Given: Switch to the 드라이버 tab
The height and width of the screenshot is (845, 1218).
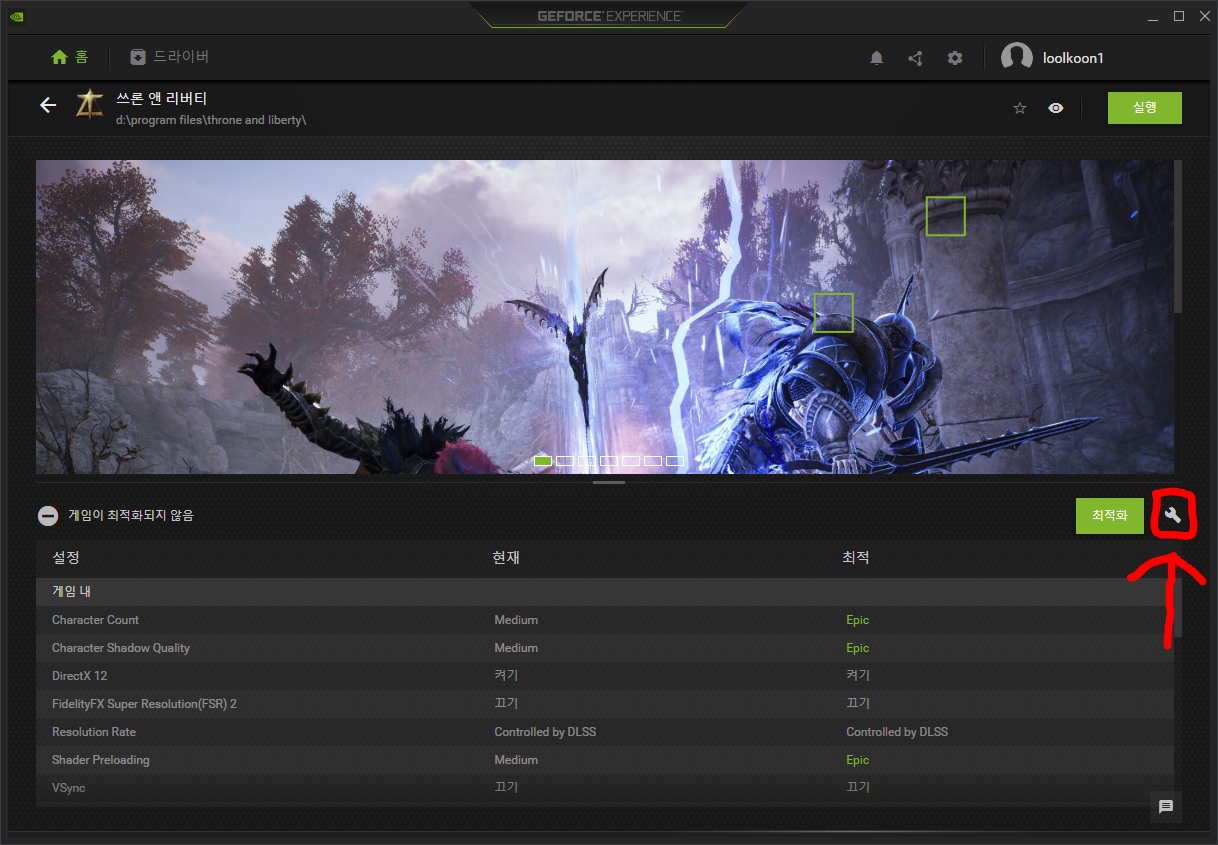Looking at the screenshot, I should [x=170, y=57].
